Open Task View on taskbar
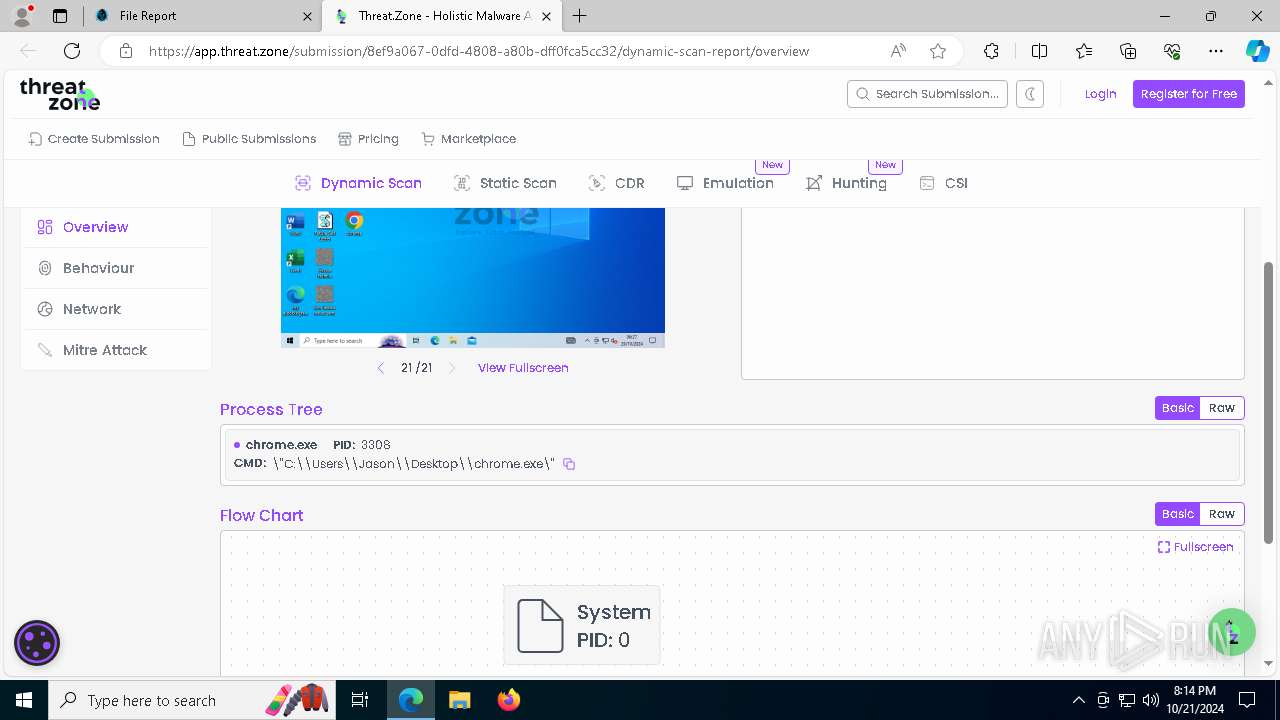The height and width of the screenshot is (720, 1280). (360, 700)
